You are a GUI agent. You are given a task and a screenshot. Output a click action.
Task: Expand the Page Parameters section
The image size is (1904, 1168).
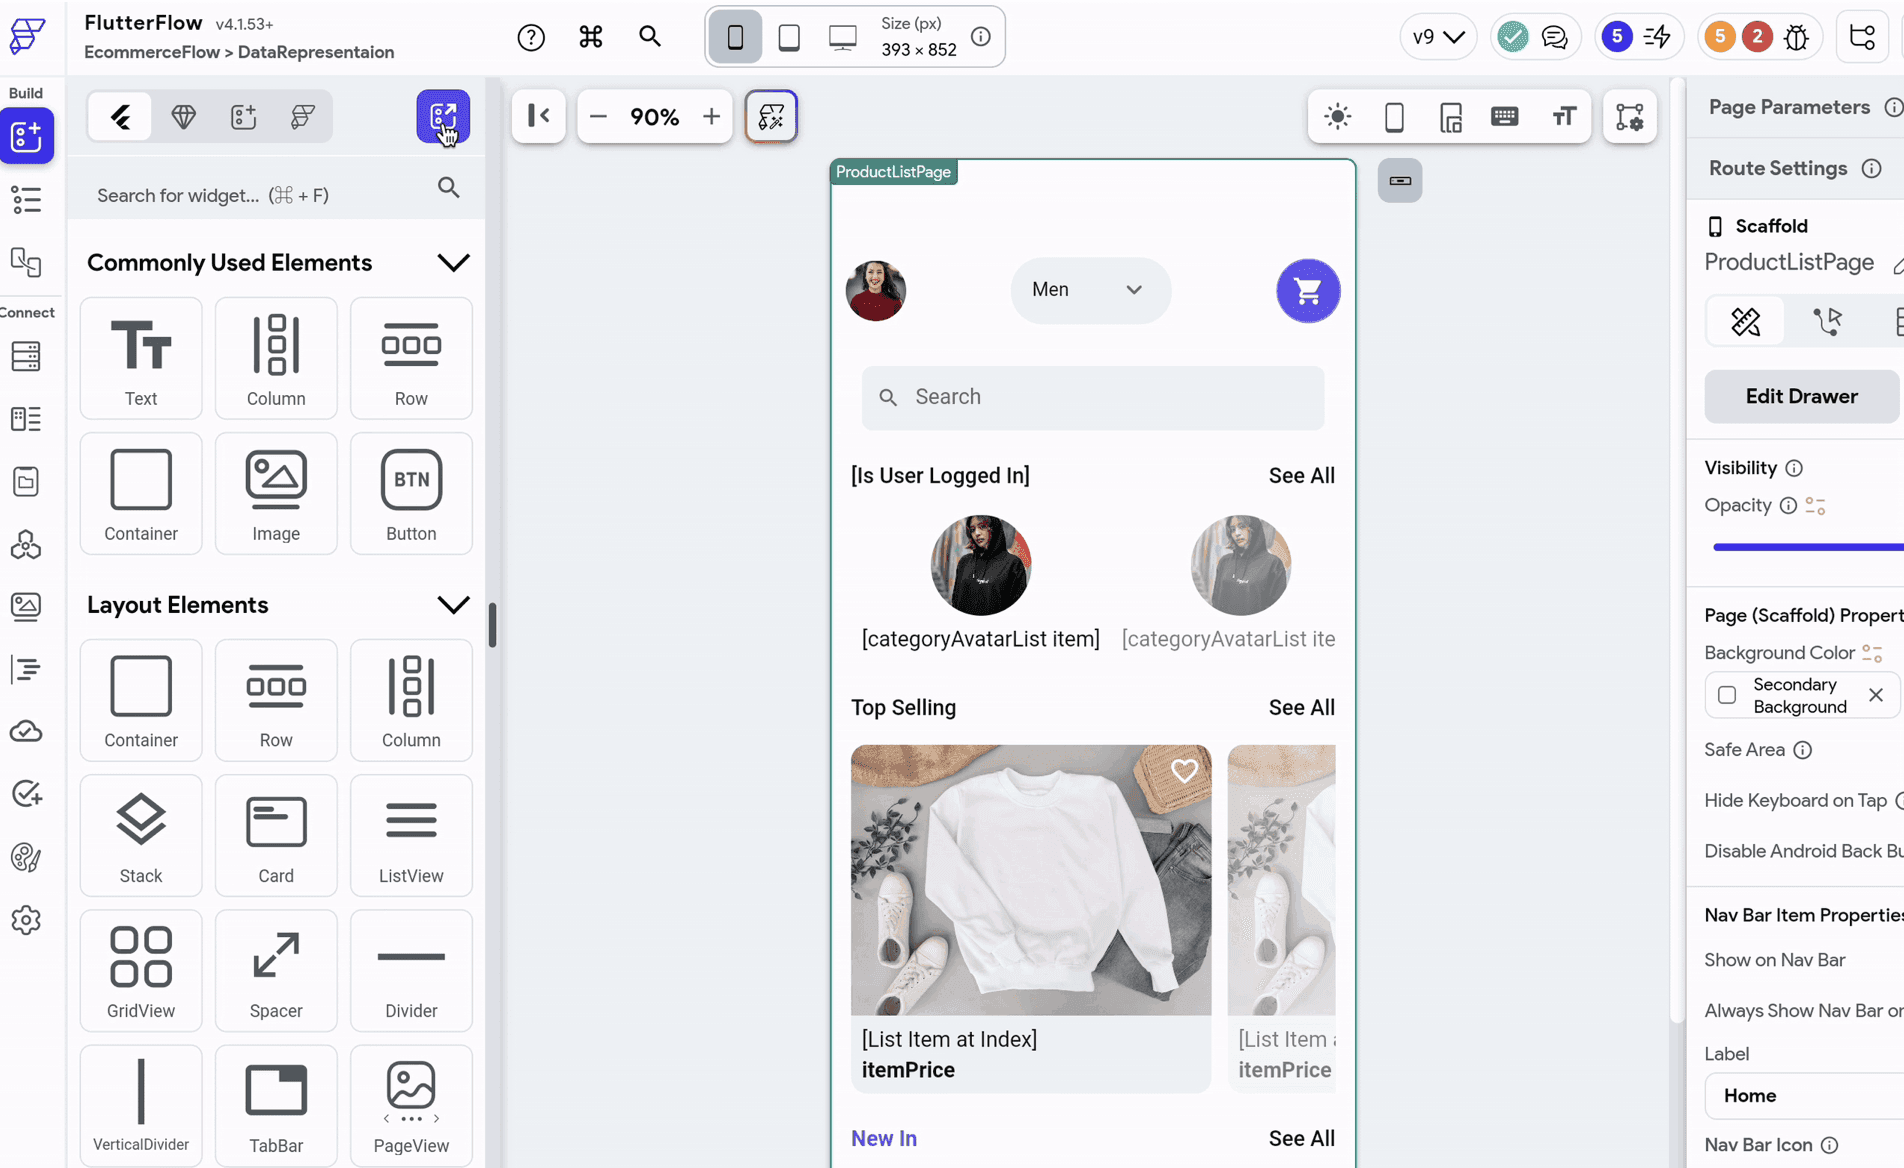tap(1789, 107)
